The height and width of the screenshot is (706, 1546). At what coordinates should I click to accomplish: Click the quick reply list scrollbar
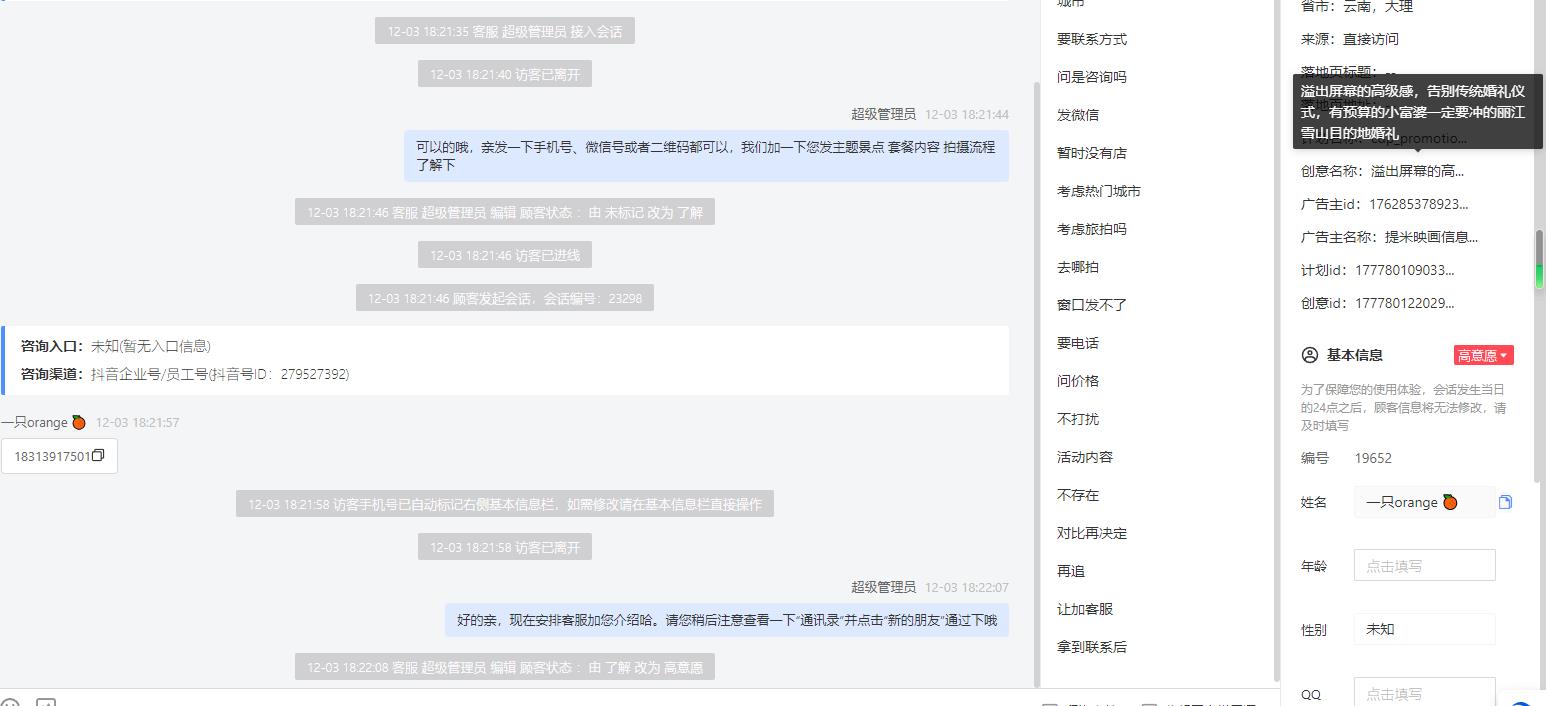coord(1275,340)
